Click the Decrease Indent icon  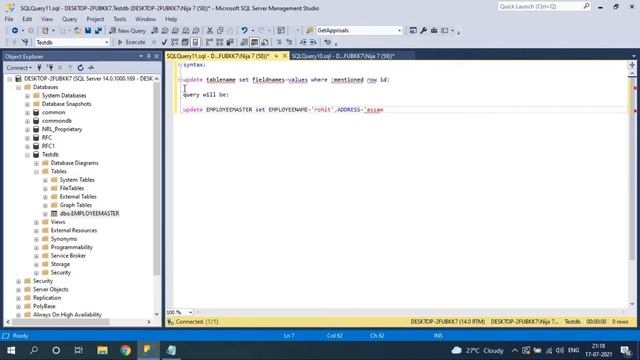point(303,42)
